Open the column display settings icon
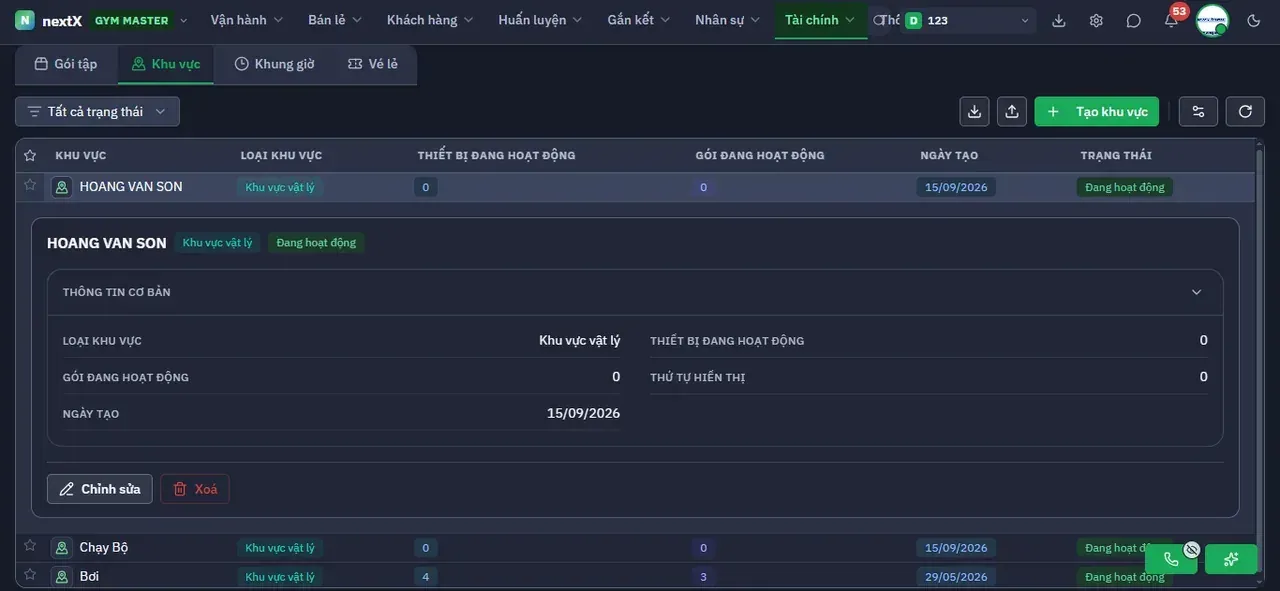The width and height of the screenshot is (1280, 591). tap(1198, 111)
